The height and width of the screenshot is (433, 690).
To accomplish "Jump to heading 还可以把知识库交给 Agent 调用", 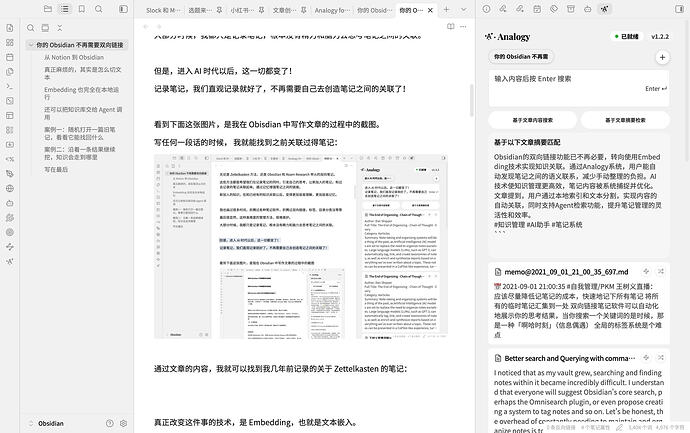I will [x=83, y=113].
